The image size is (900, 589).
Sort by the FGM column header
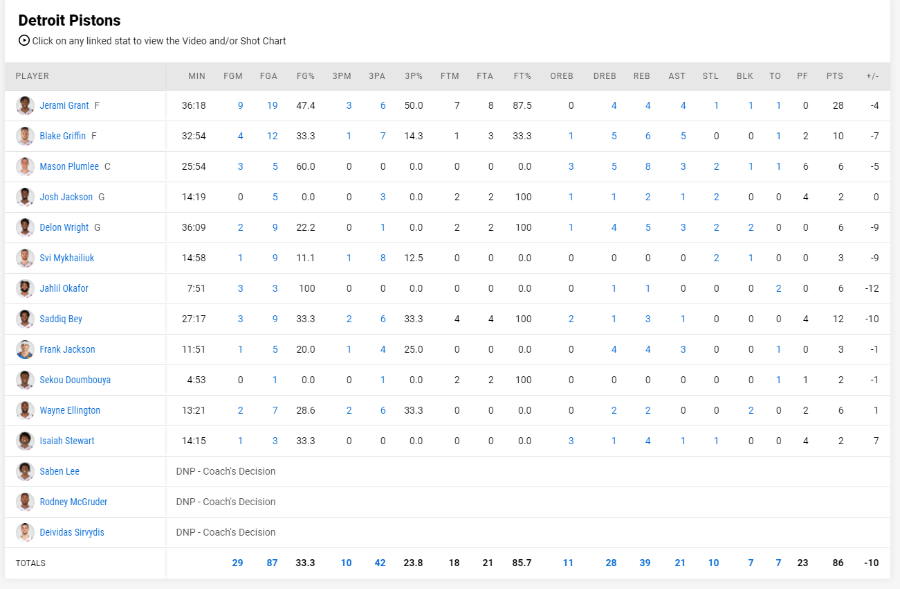pyautogui.click(x=233, y=76)
